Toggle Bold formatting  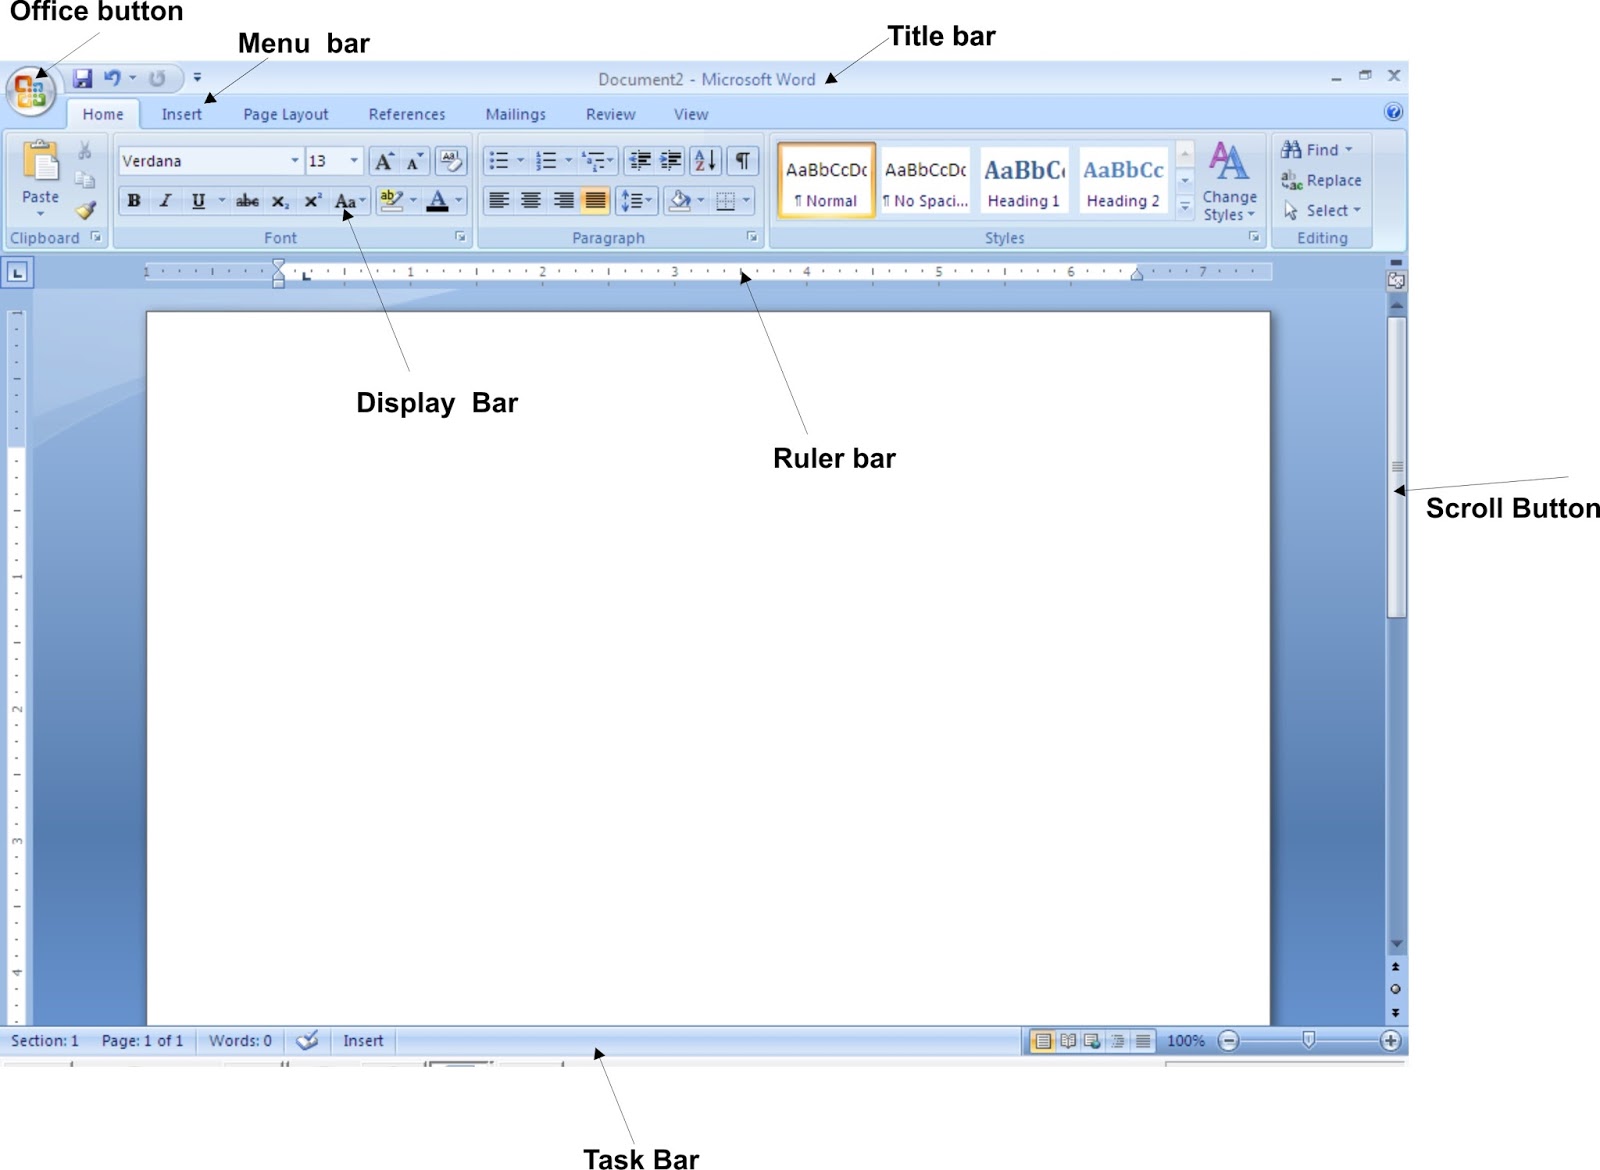tap(133, 201)
